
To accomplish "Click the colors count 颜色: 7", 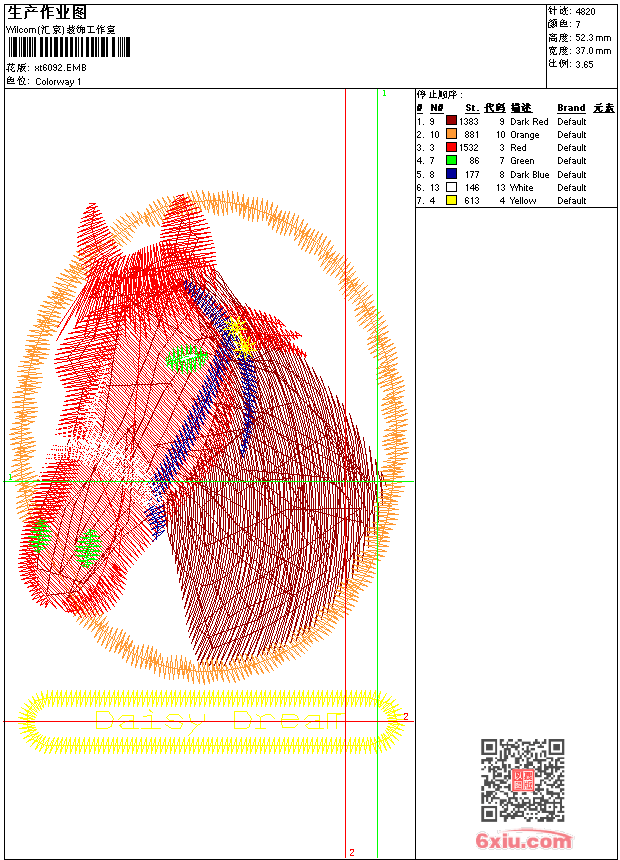I will (x=564, y=24).
